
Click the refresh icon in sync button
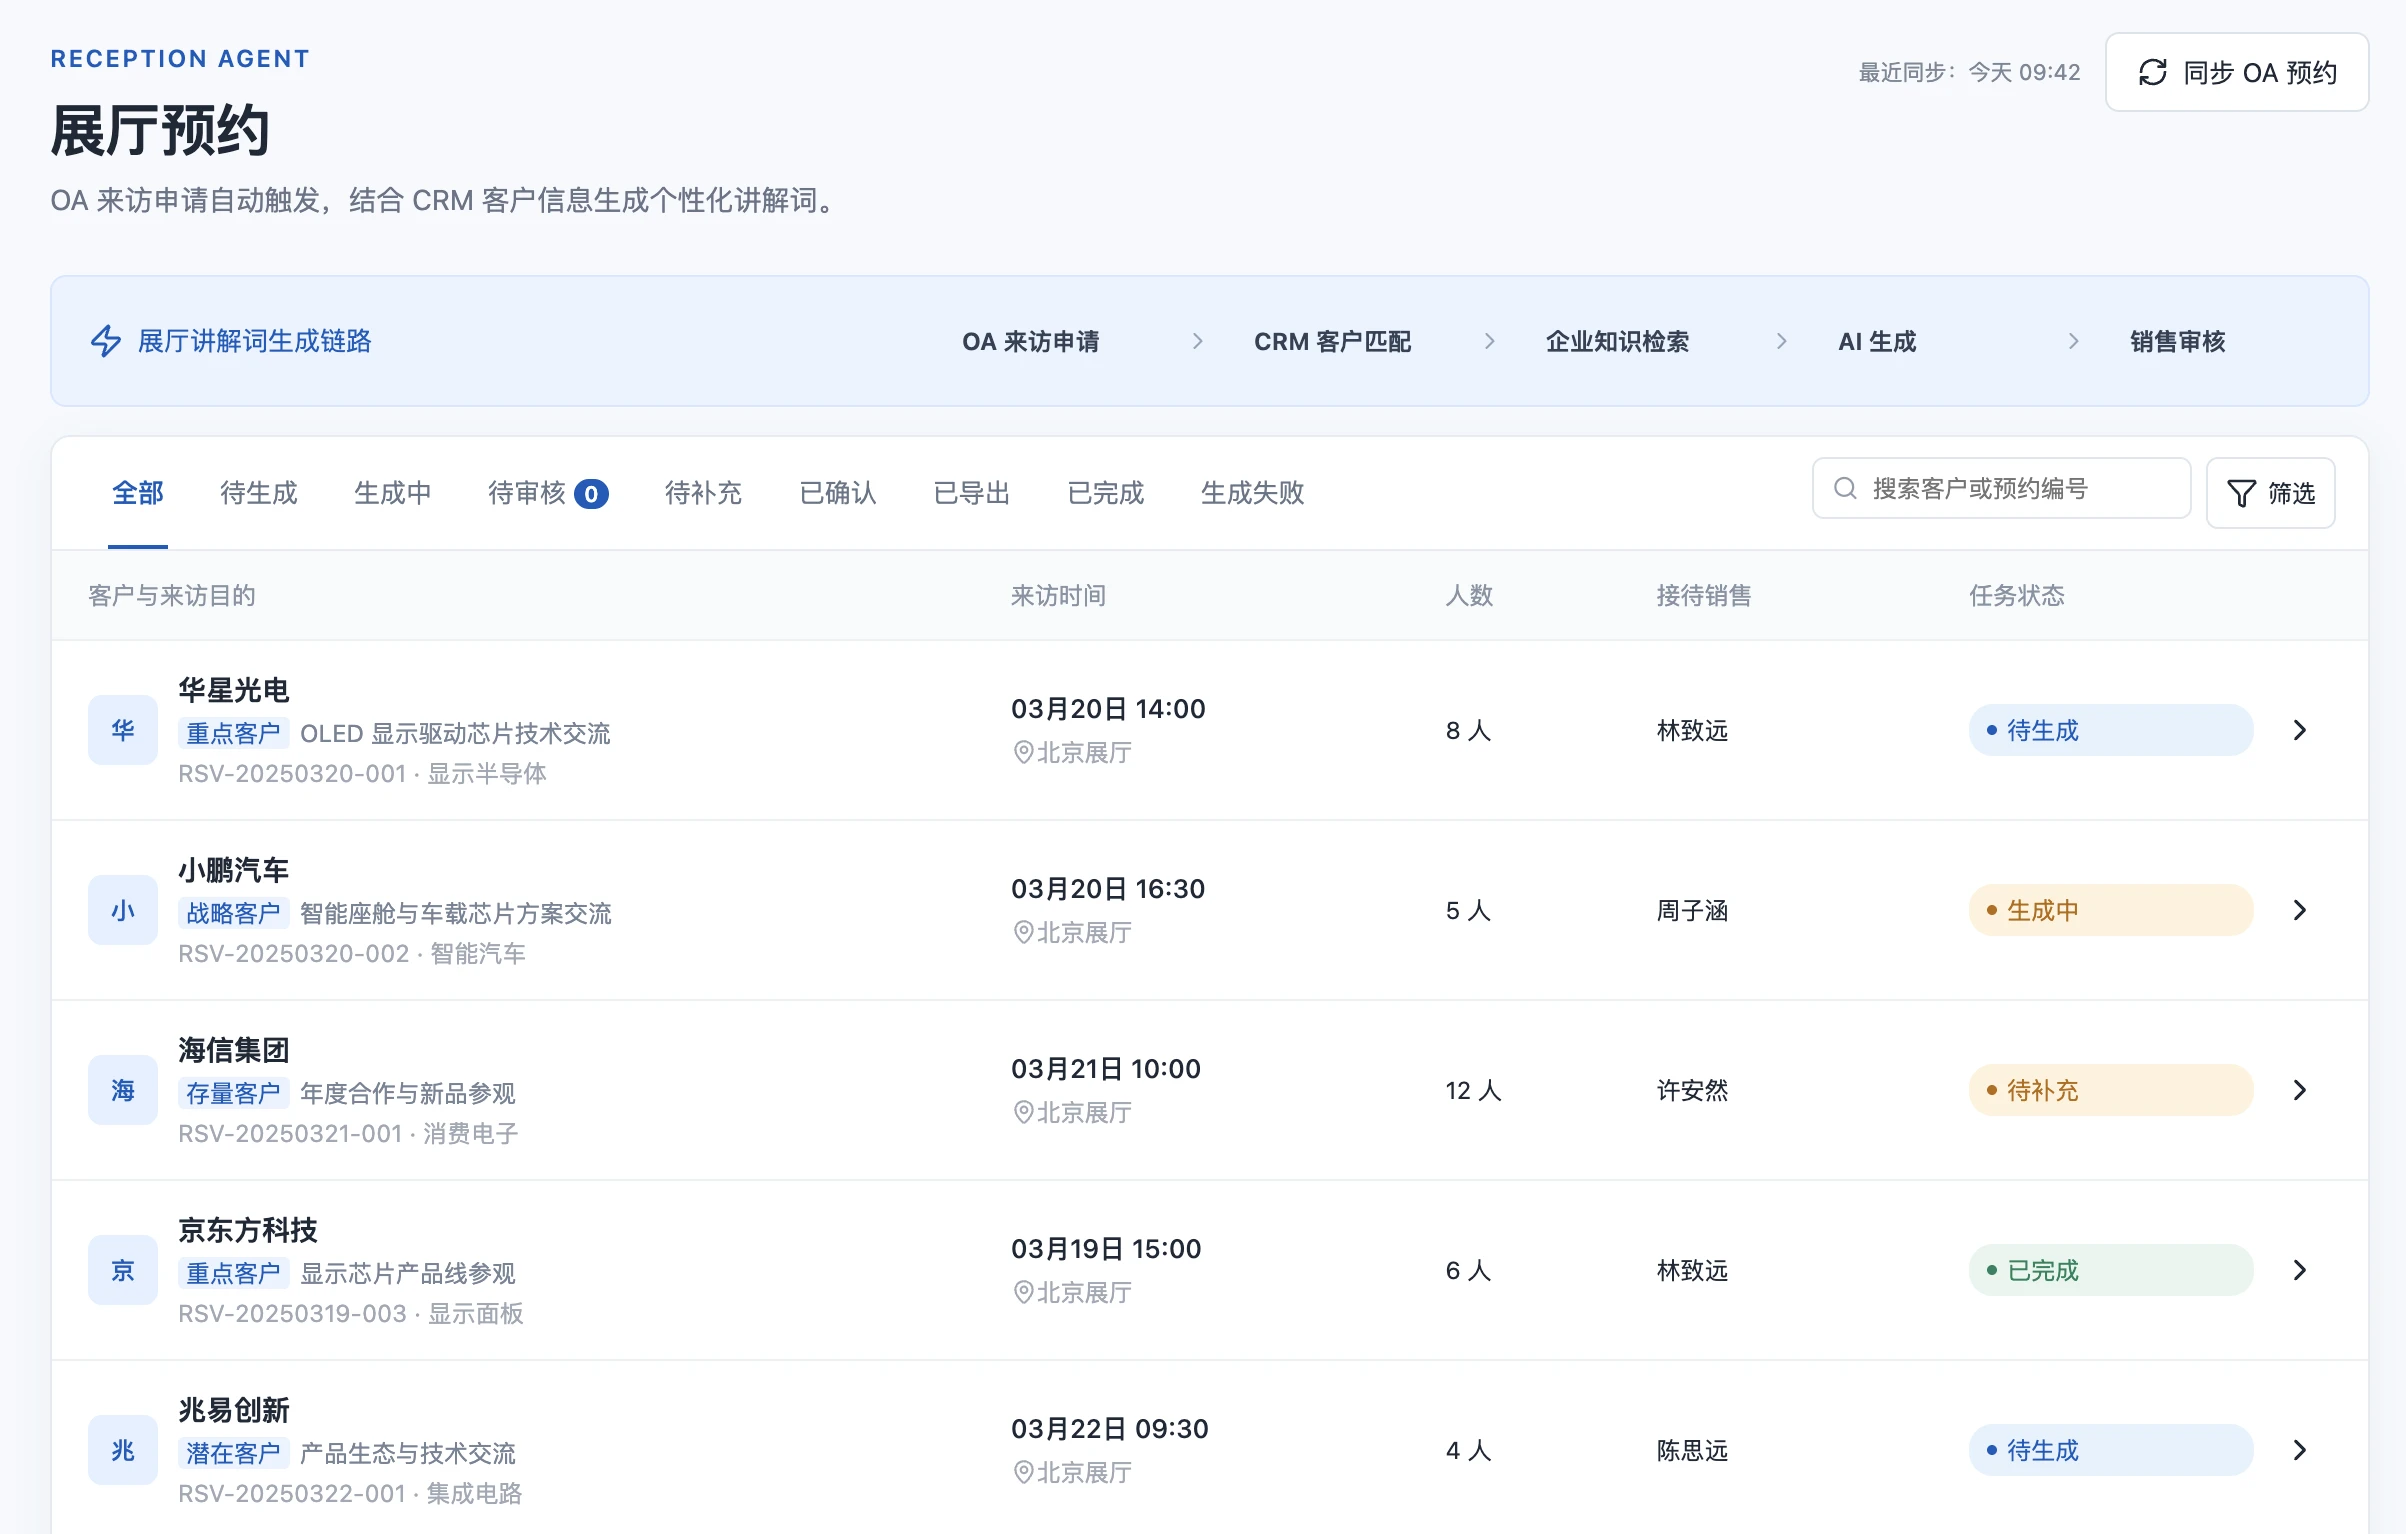[2152, 72]
